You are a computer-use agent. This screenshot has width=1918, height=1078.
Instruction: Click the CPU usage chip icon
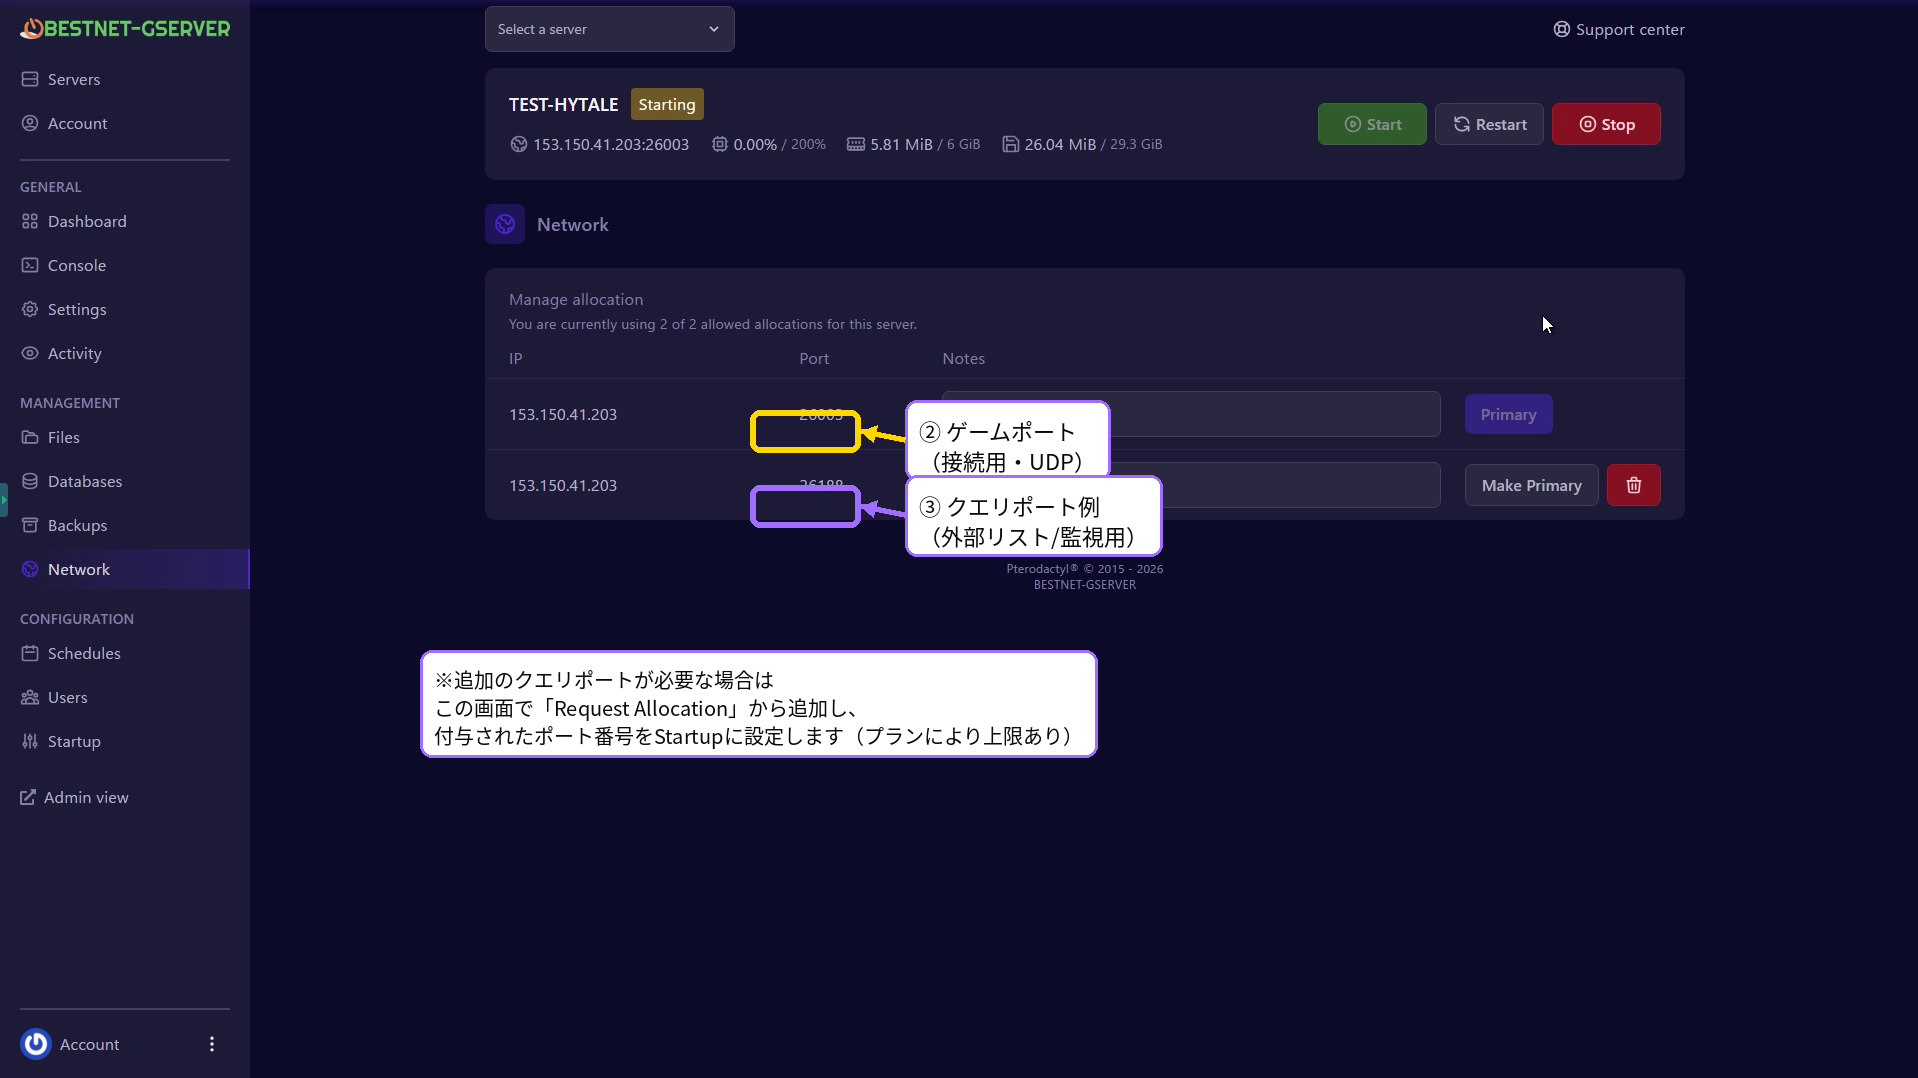pos(719,144)
